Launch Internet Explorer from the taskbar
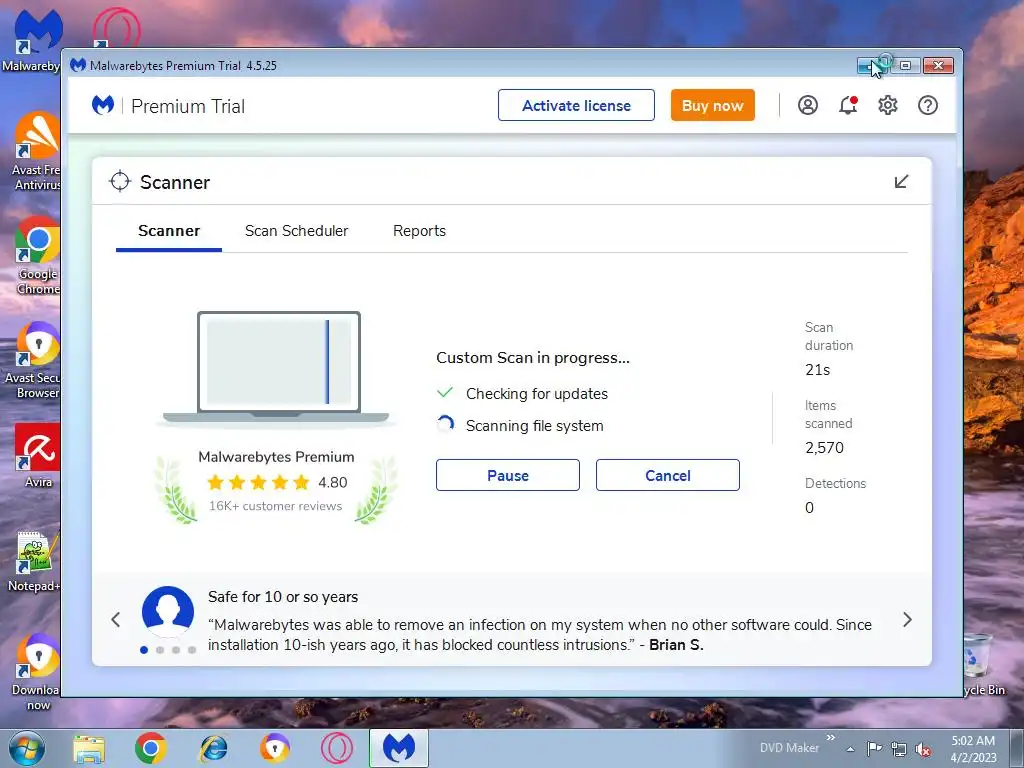This screenshot has height=768, width=1024. [213, 748]
